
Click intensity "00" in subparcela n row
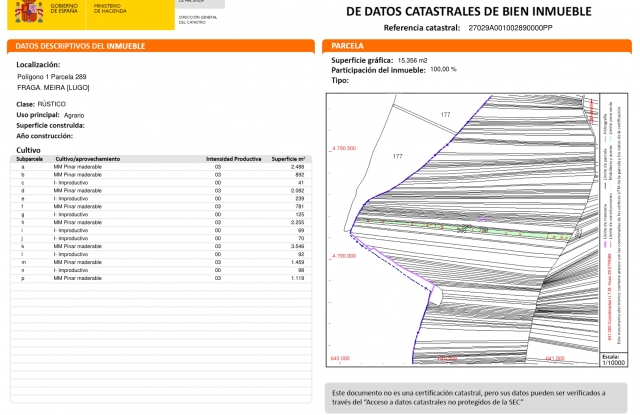click(218, 270)
